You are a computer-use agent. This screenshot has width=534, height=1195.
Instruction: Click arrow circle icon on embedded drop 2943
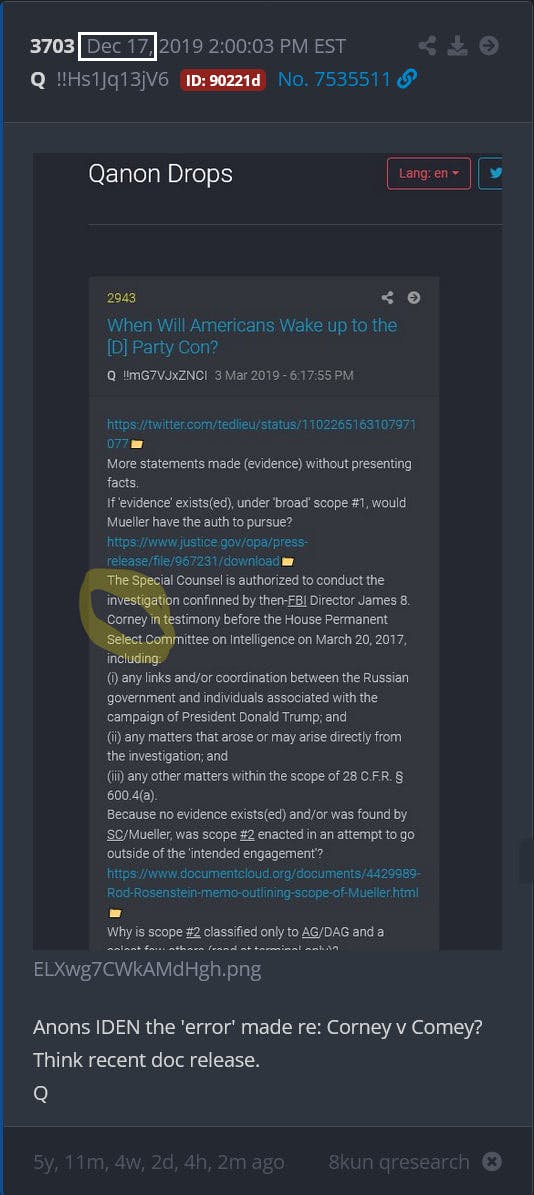(x=414, y=297)
